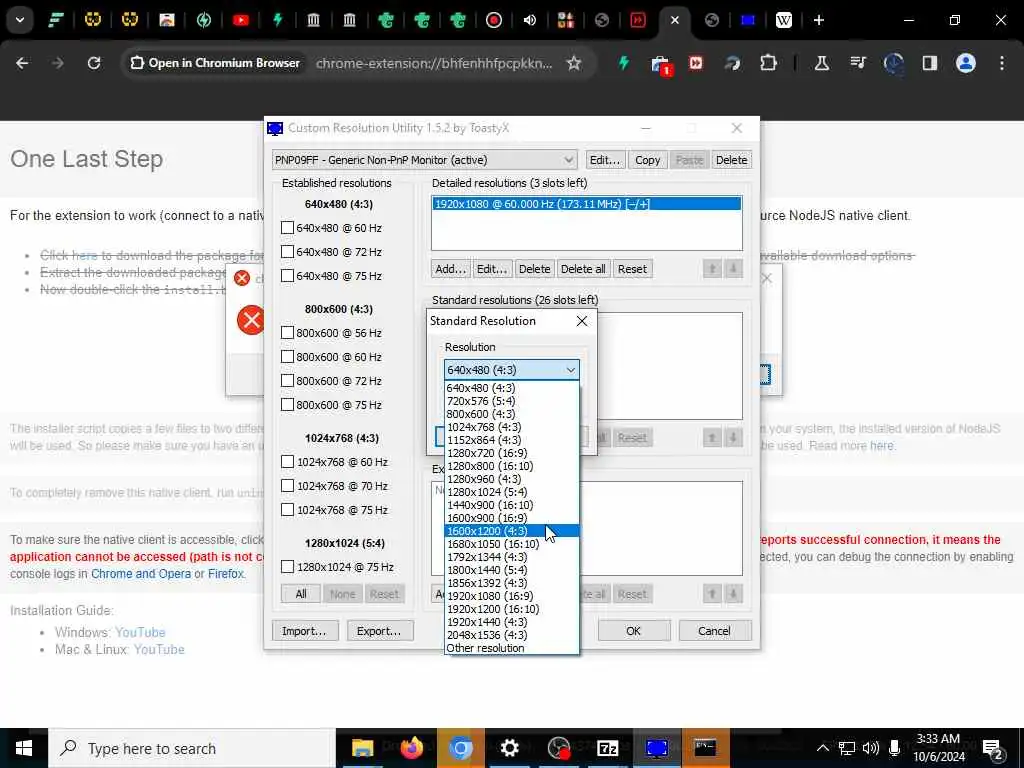Image resolution: width=1024 pixels, height=768 pixels.
Task: Select the 1920x1080 @ 60.000 Hz detailed entry
Action: coord(586,204)
